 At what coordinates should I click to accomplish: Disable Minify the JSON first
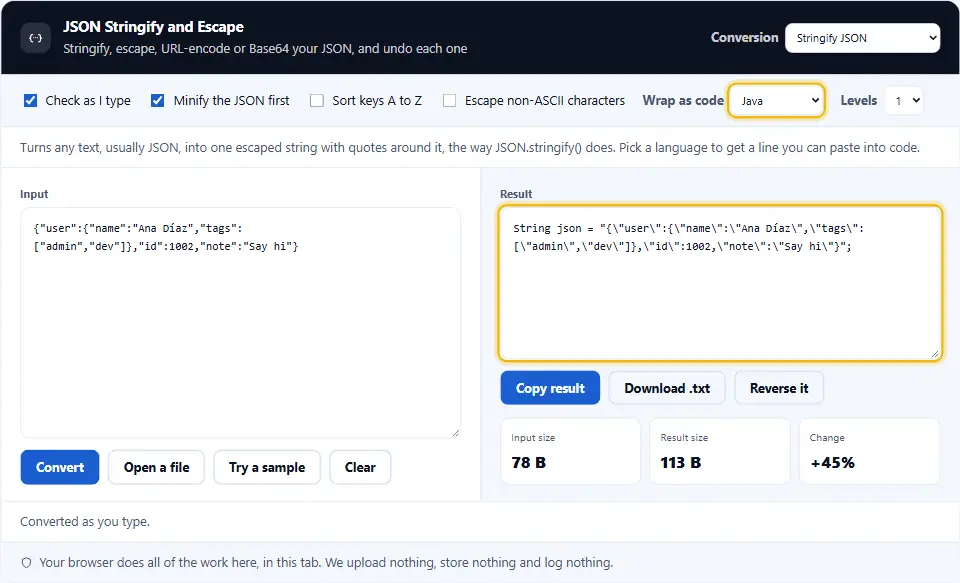click(x=157, y=100)
